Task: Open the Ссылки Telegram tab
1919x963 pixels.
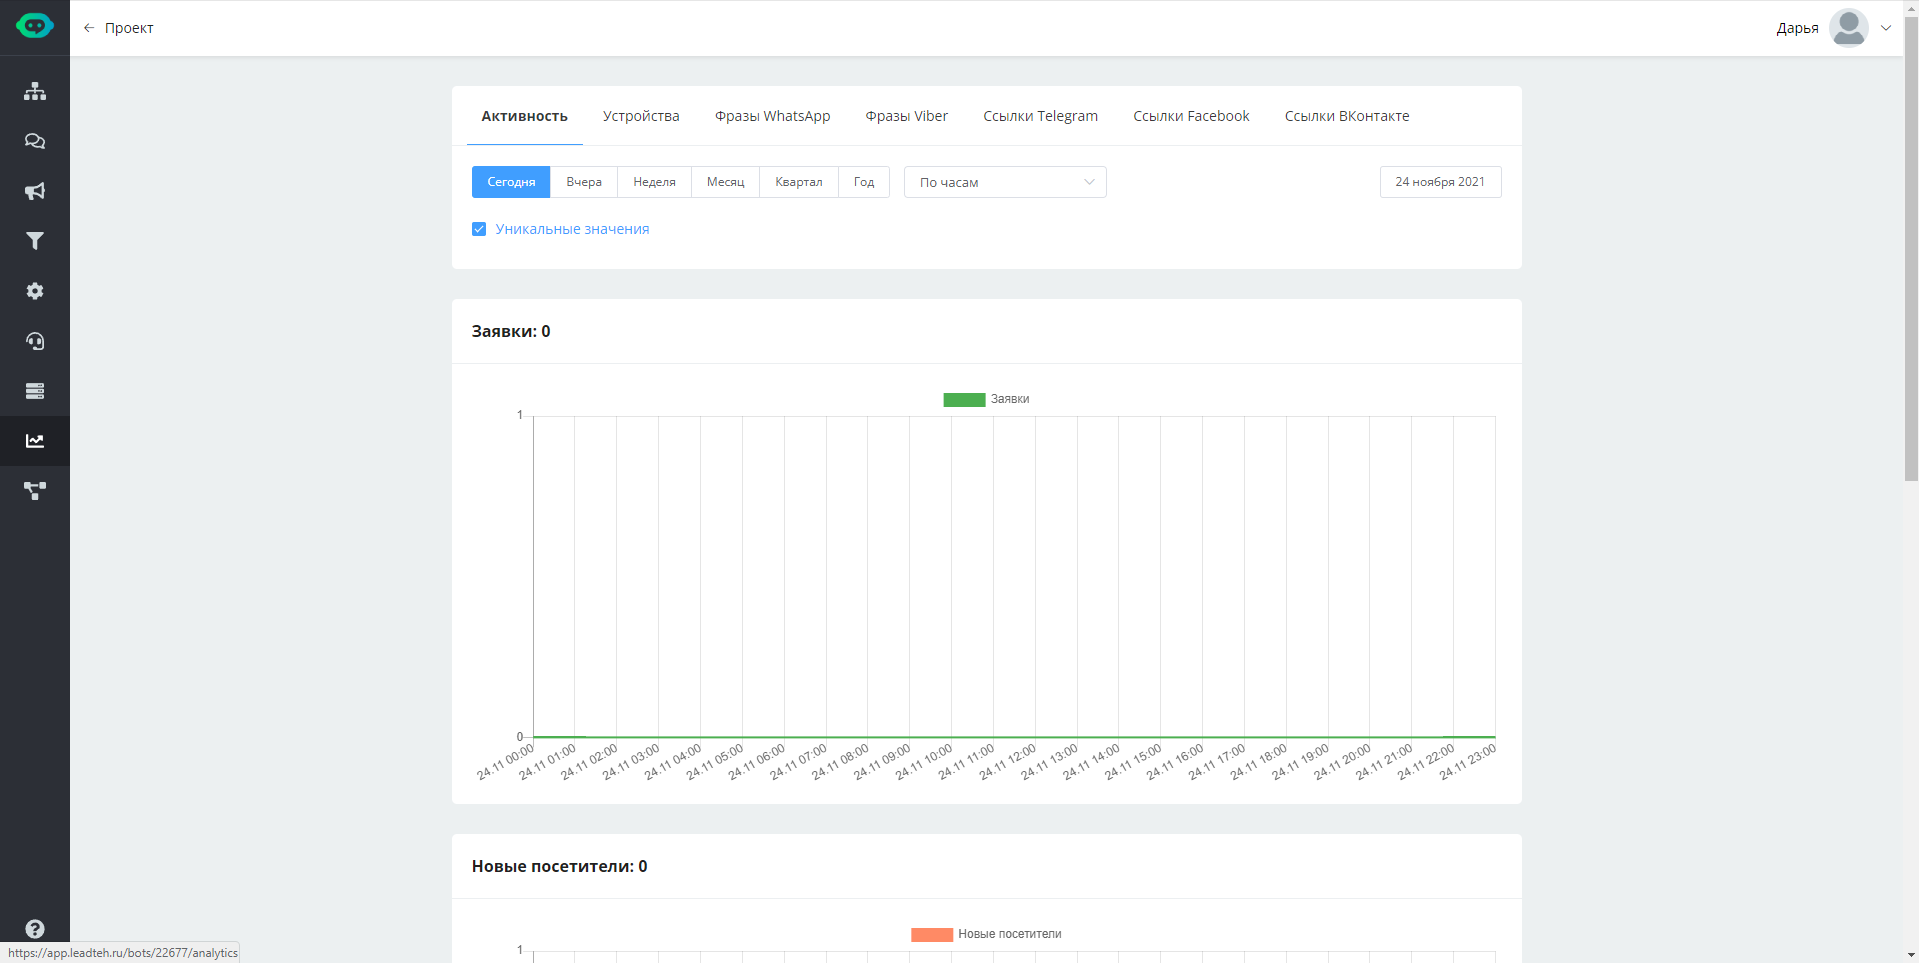Action: tap(1040, 116)
